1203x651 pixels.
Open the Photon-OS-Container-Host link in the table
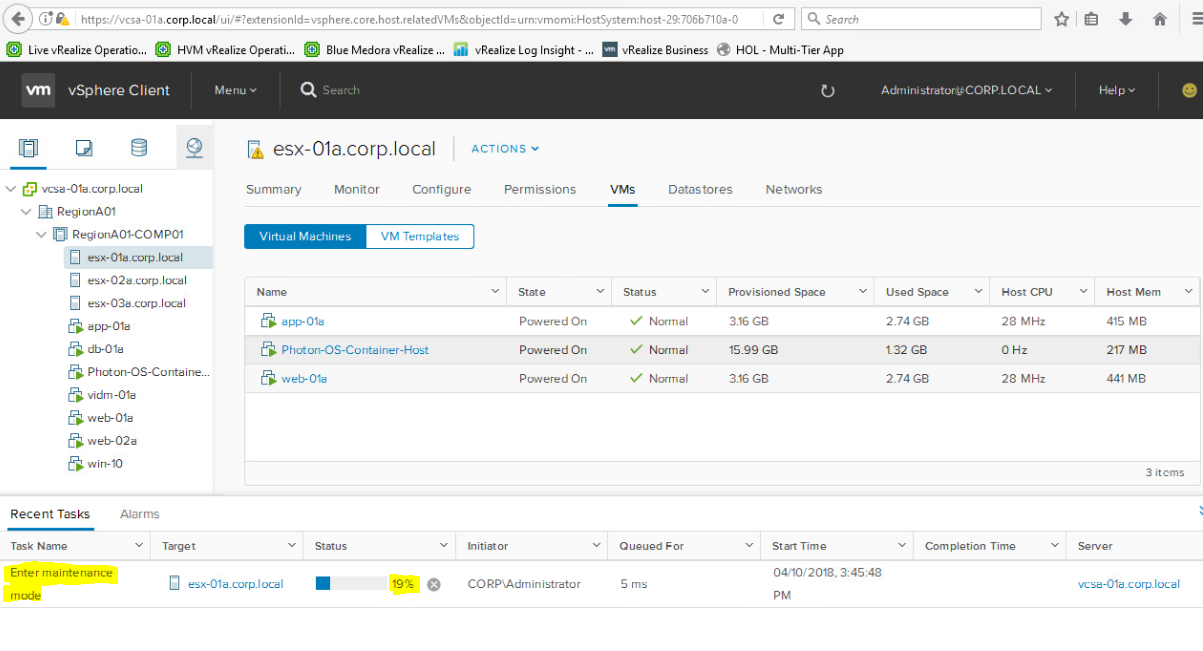point(355,350)
